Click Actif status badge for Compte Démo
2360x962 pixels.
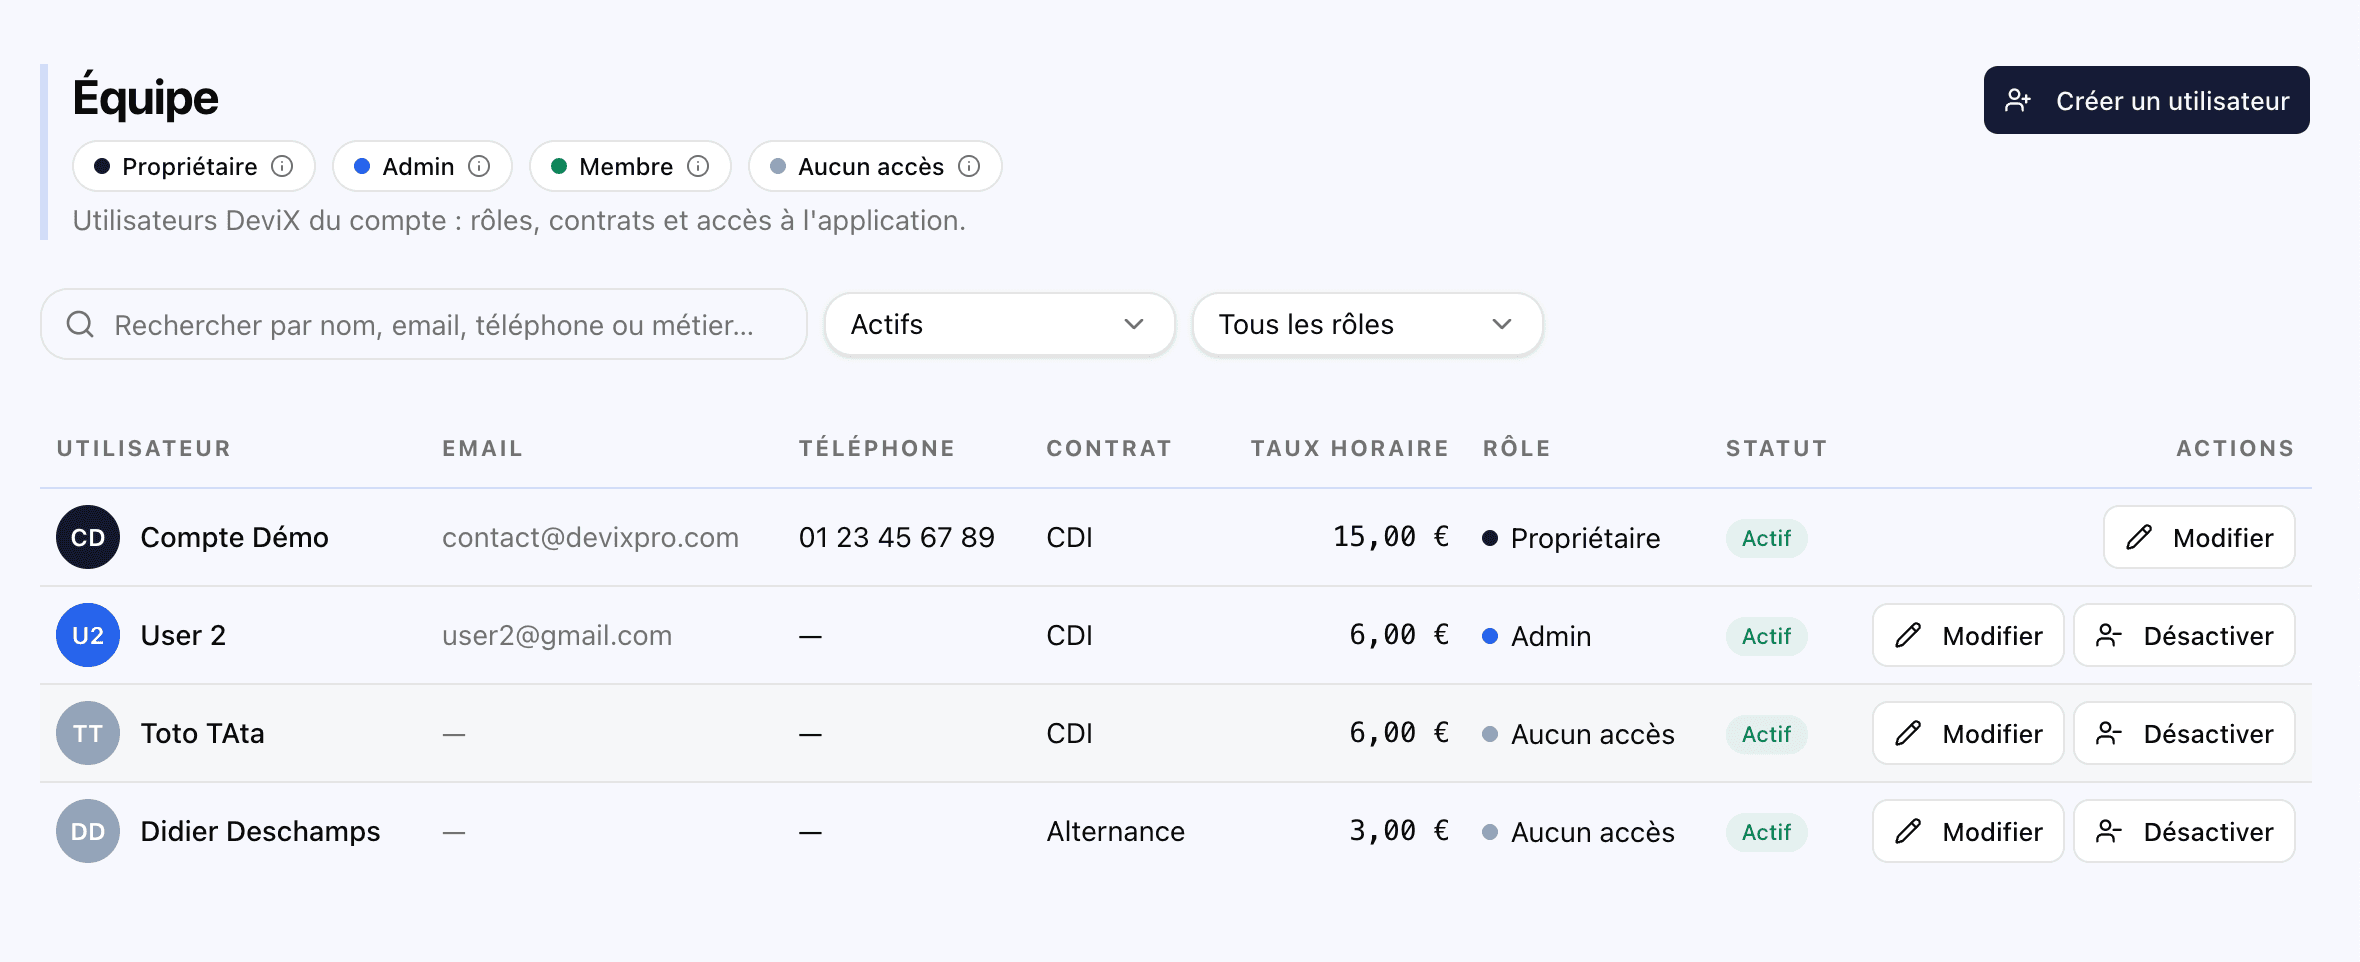(x=1766, y=538)
